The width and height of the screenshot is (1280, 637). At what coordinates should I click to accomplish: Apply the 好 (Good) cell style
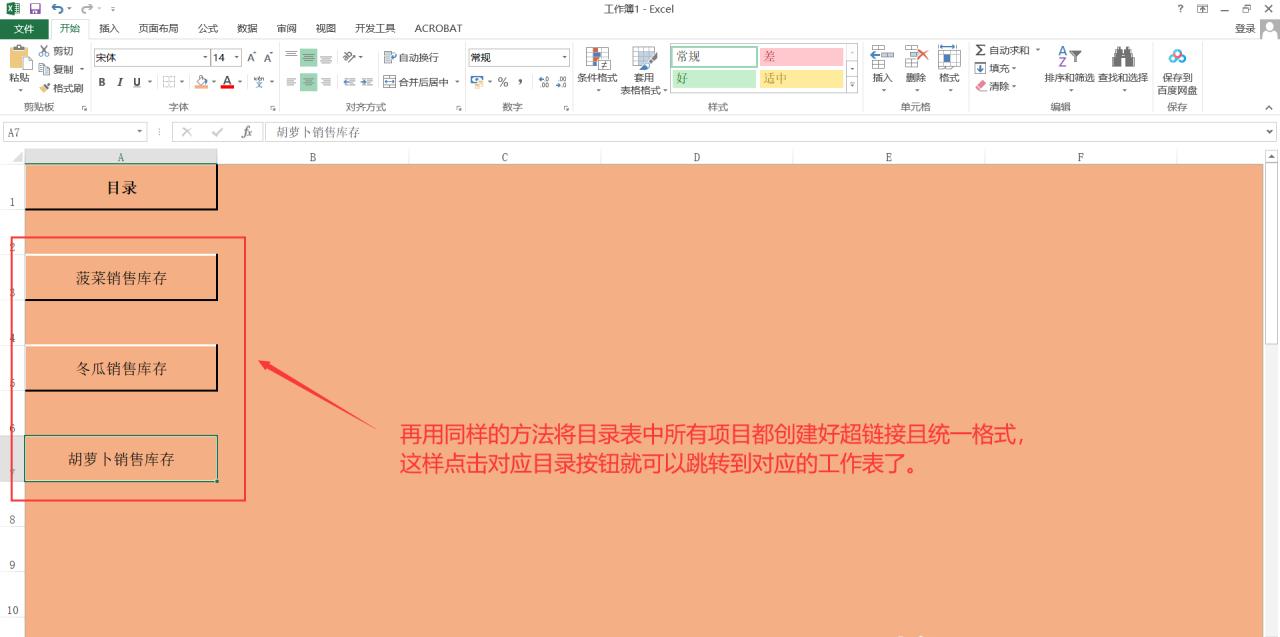pyautogui.click(x=714, y=79)
